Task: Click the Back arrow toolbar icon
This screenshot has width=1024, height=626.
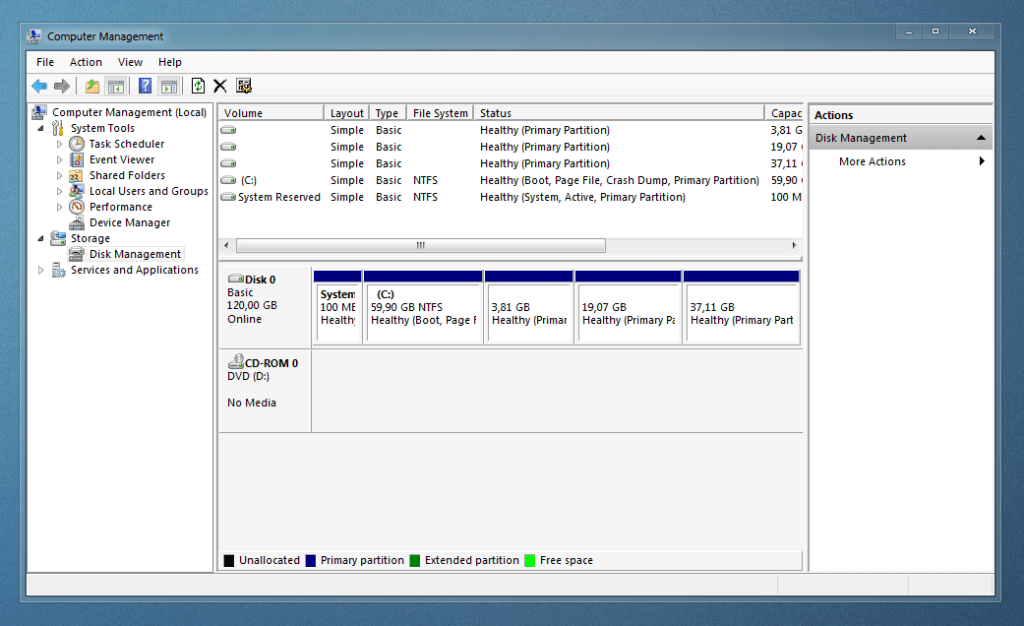Action: [x=39, y=86]
